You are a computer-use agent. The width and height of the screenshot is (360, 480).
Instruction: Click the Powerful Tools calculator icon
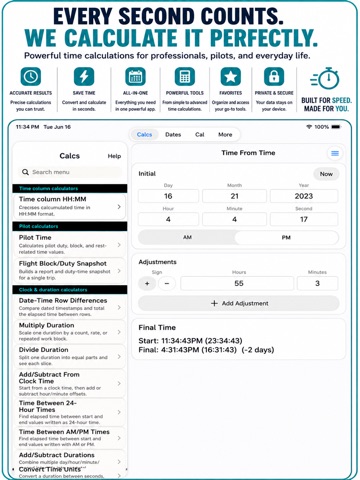click(x=185, y=76)
